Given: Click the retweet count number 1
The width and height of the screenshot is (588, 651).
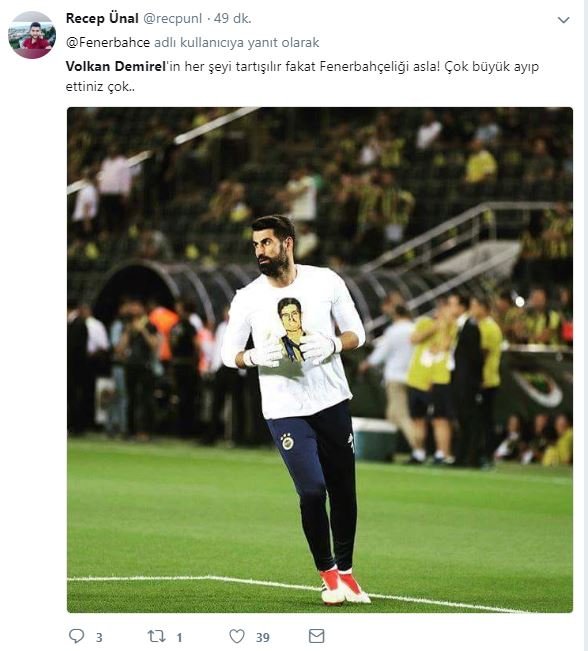Looking at the screenshot, I should 179,637.
